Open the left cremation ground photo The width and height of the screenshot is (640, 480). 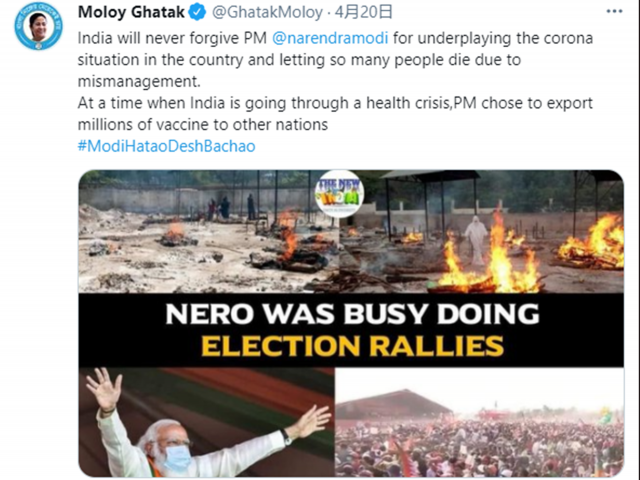[209, 231]
